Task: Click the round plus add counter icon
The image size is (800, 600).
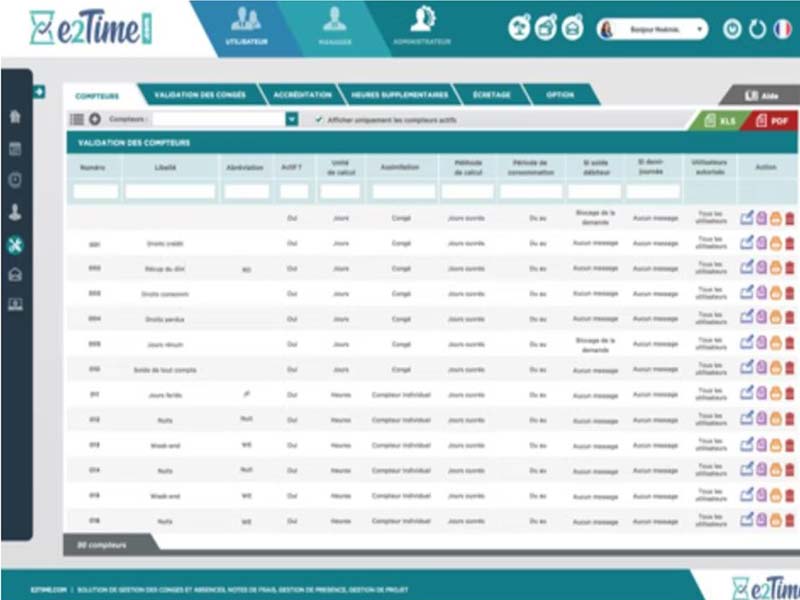Action: coord(95,119)
